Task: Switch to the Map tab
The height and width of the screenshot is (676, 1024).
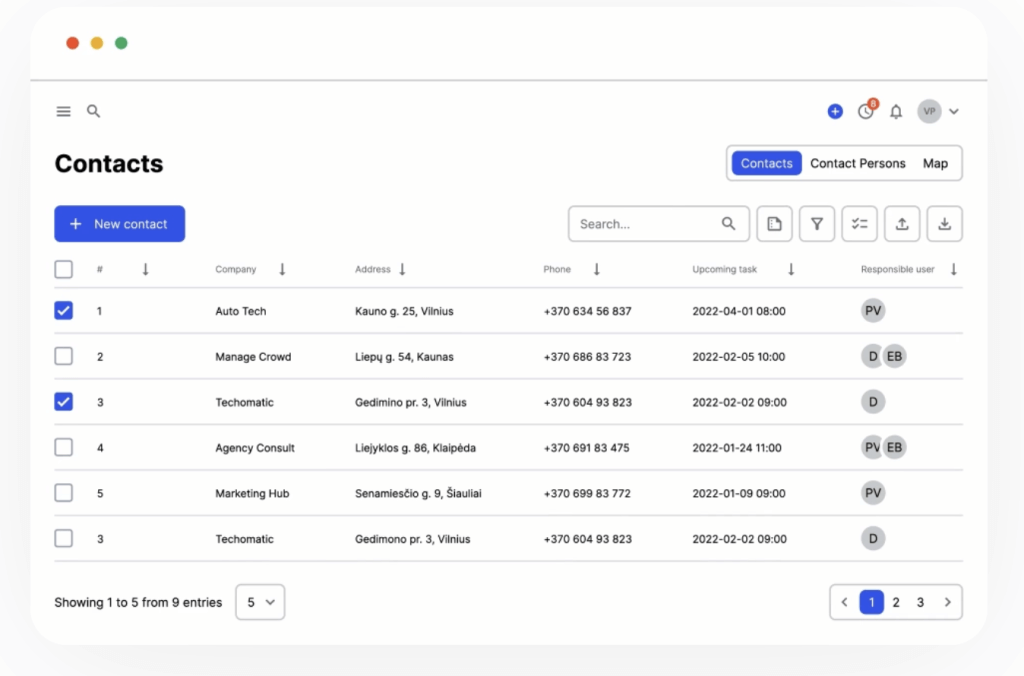Action: click(x=935, y=163)
